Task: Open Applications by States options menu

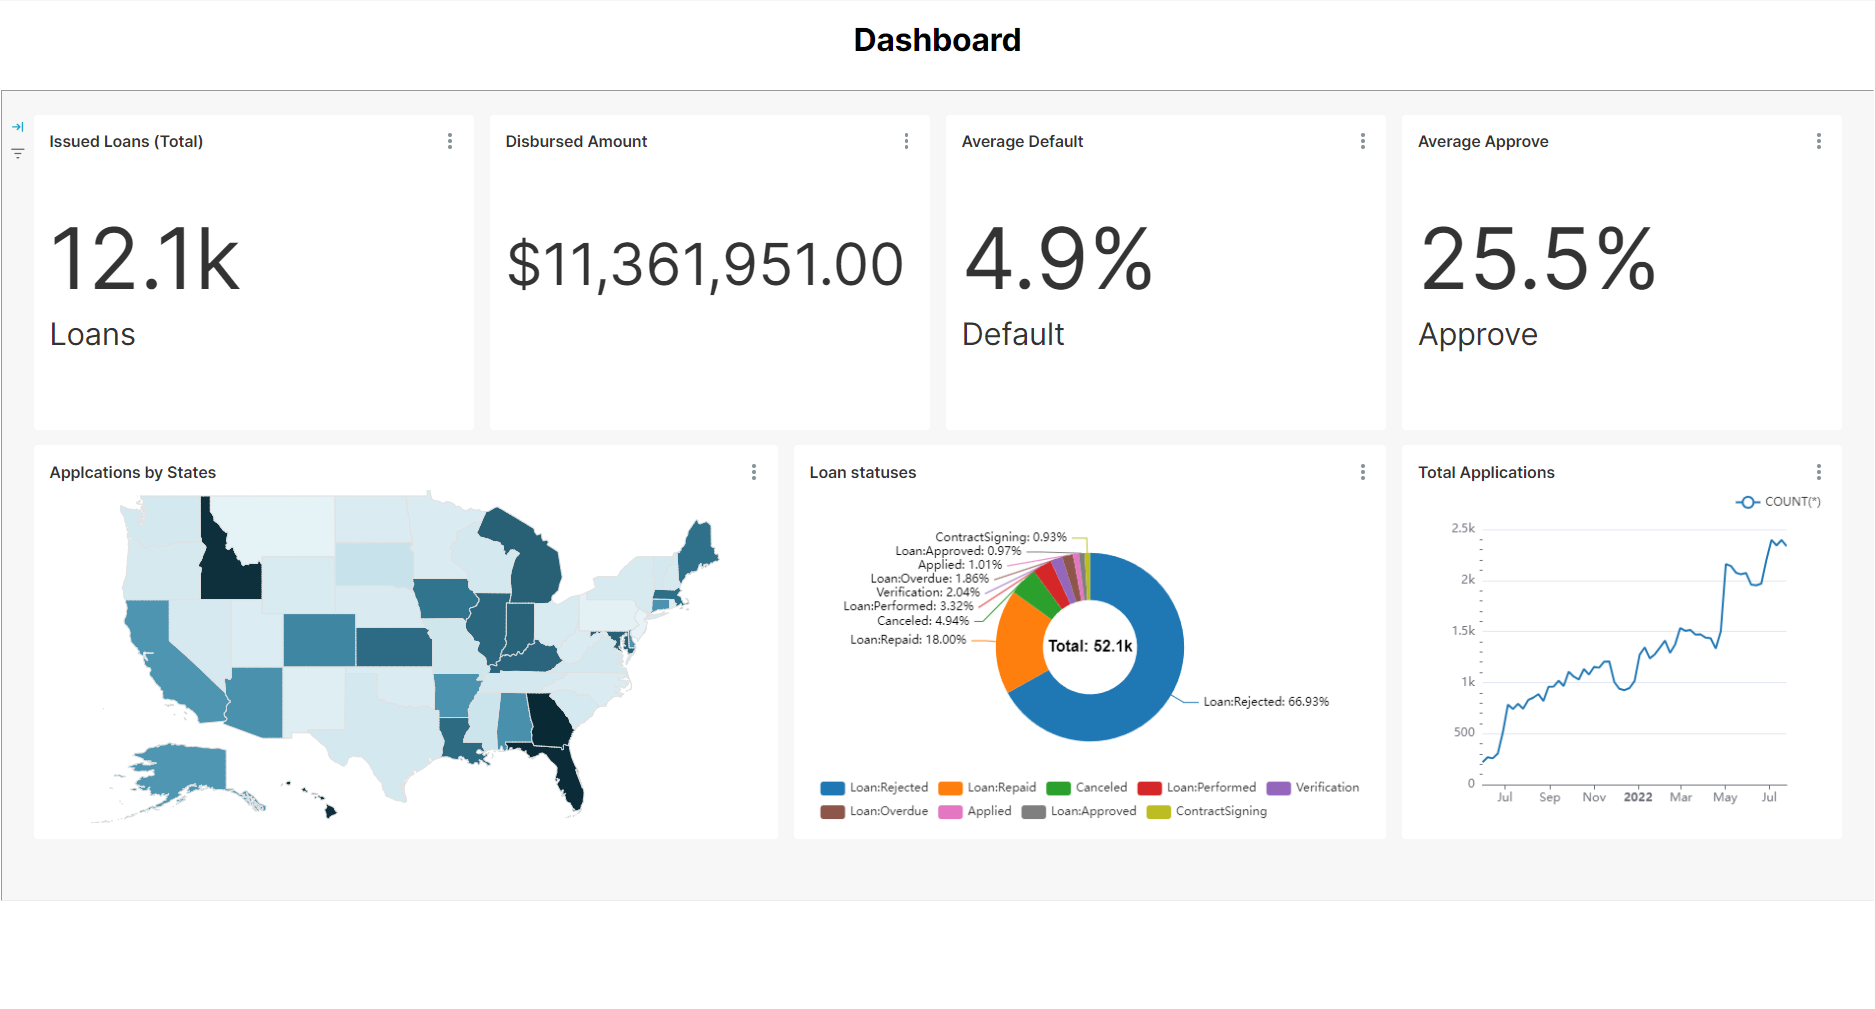Action: (x=754, y=472)
